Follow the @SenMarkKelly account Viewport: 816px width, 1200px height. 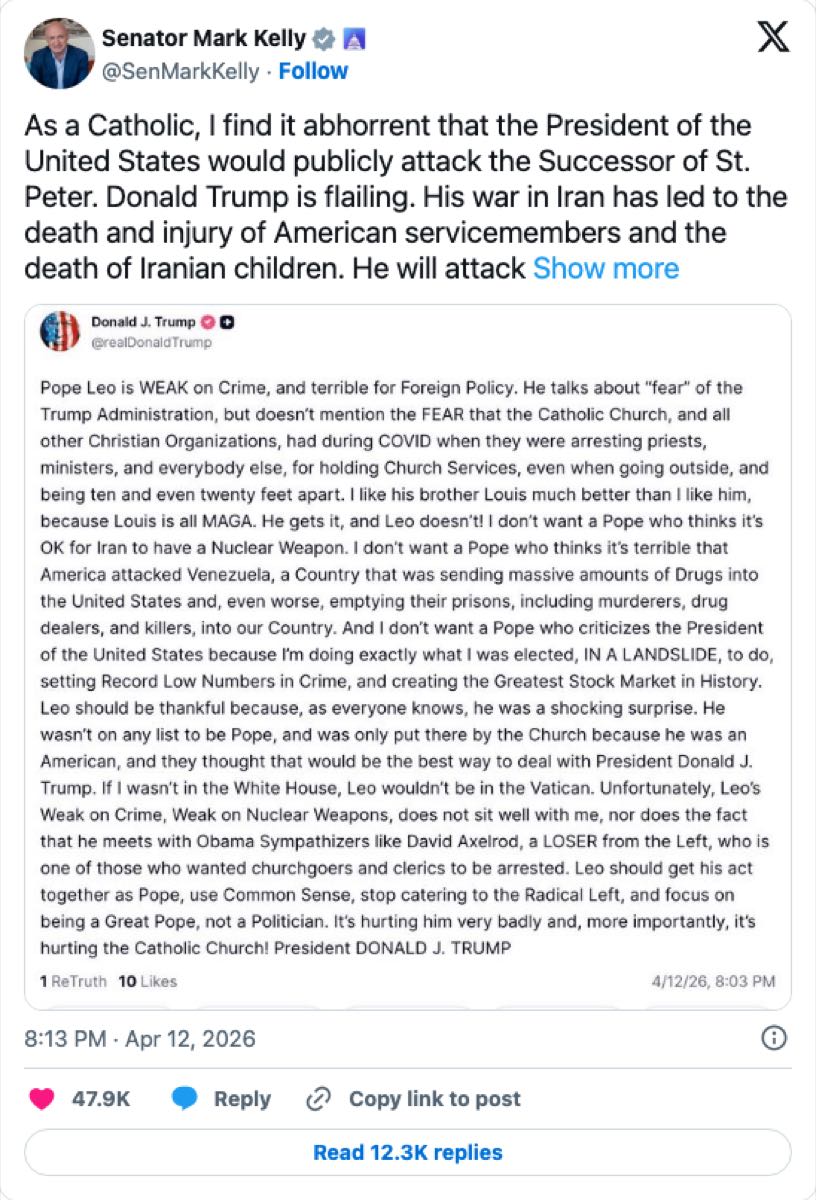pyautogui.click(x=313, y=71)
